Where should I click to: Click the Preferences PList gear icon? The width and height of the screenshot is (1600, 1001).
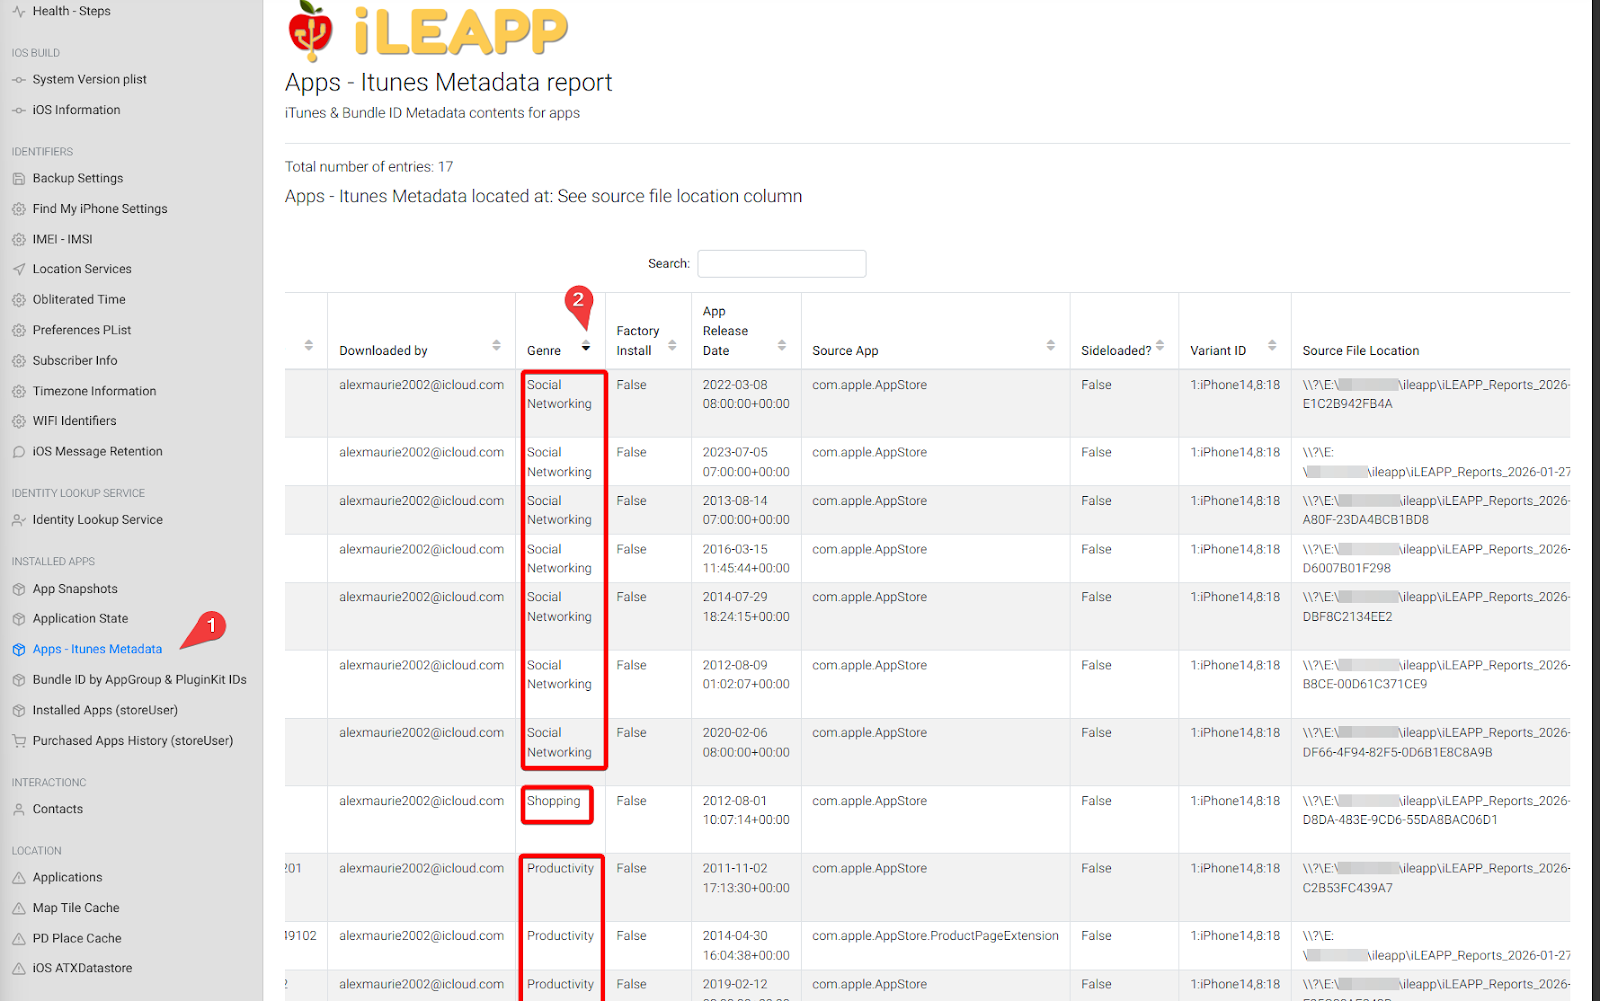click(19, 330)
